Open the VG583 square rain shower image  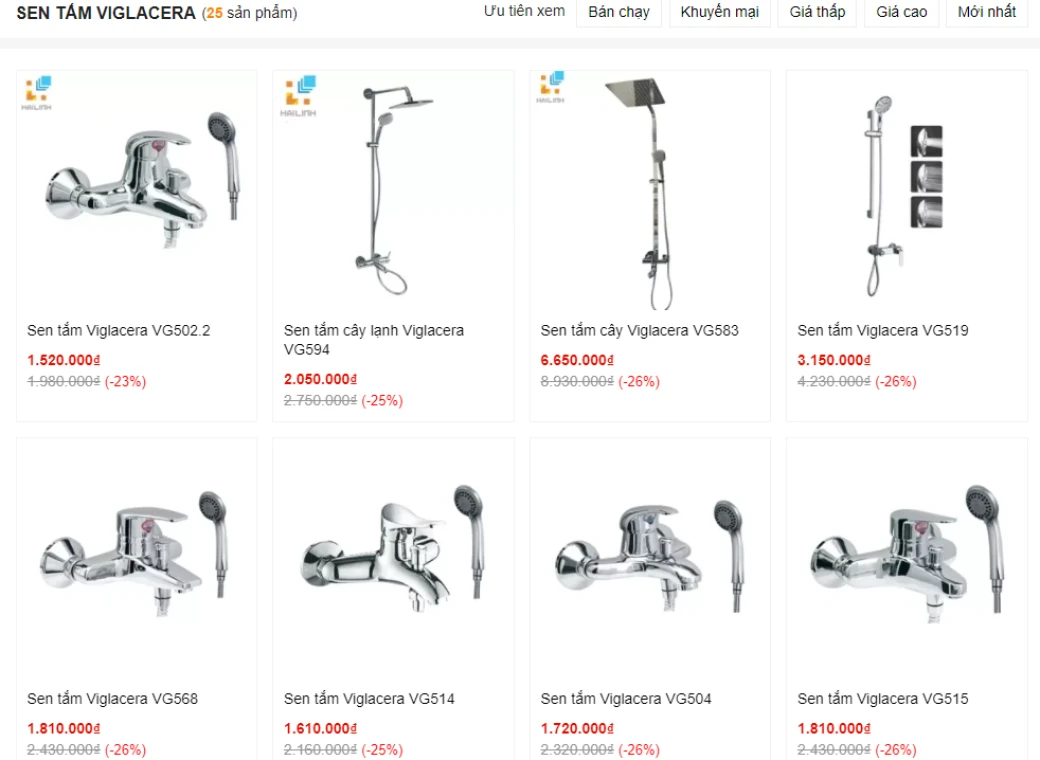coord(645,193)
